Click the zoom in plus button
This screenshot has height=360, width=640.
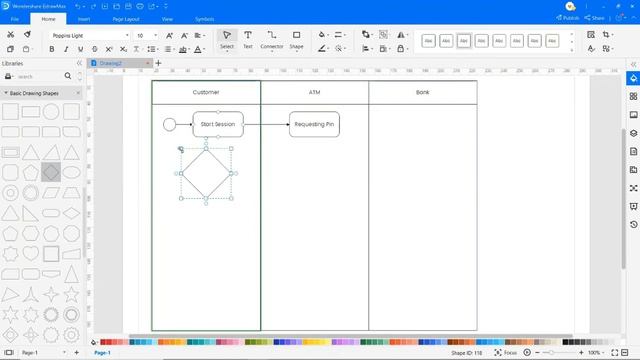[x=581, y=352]
